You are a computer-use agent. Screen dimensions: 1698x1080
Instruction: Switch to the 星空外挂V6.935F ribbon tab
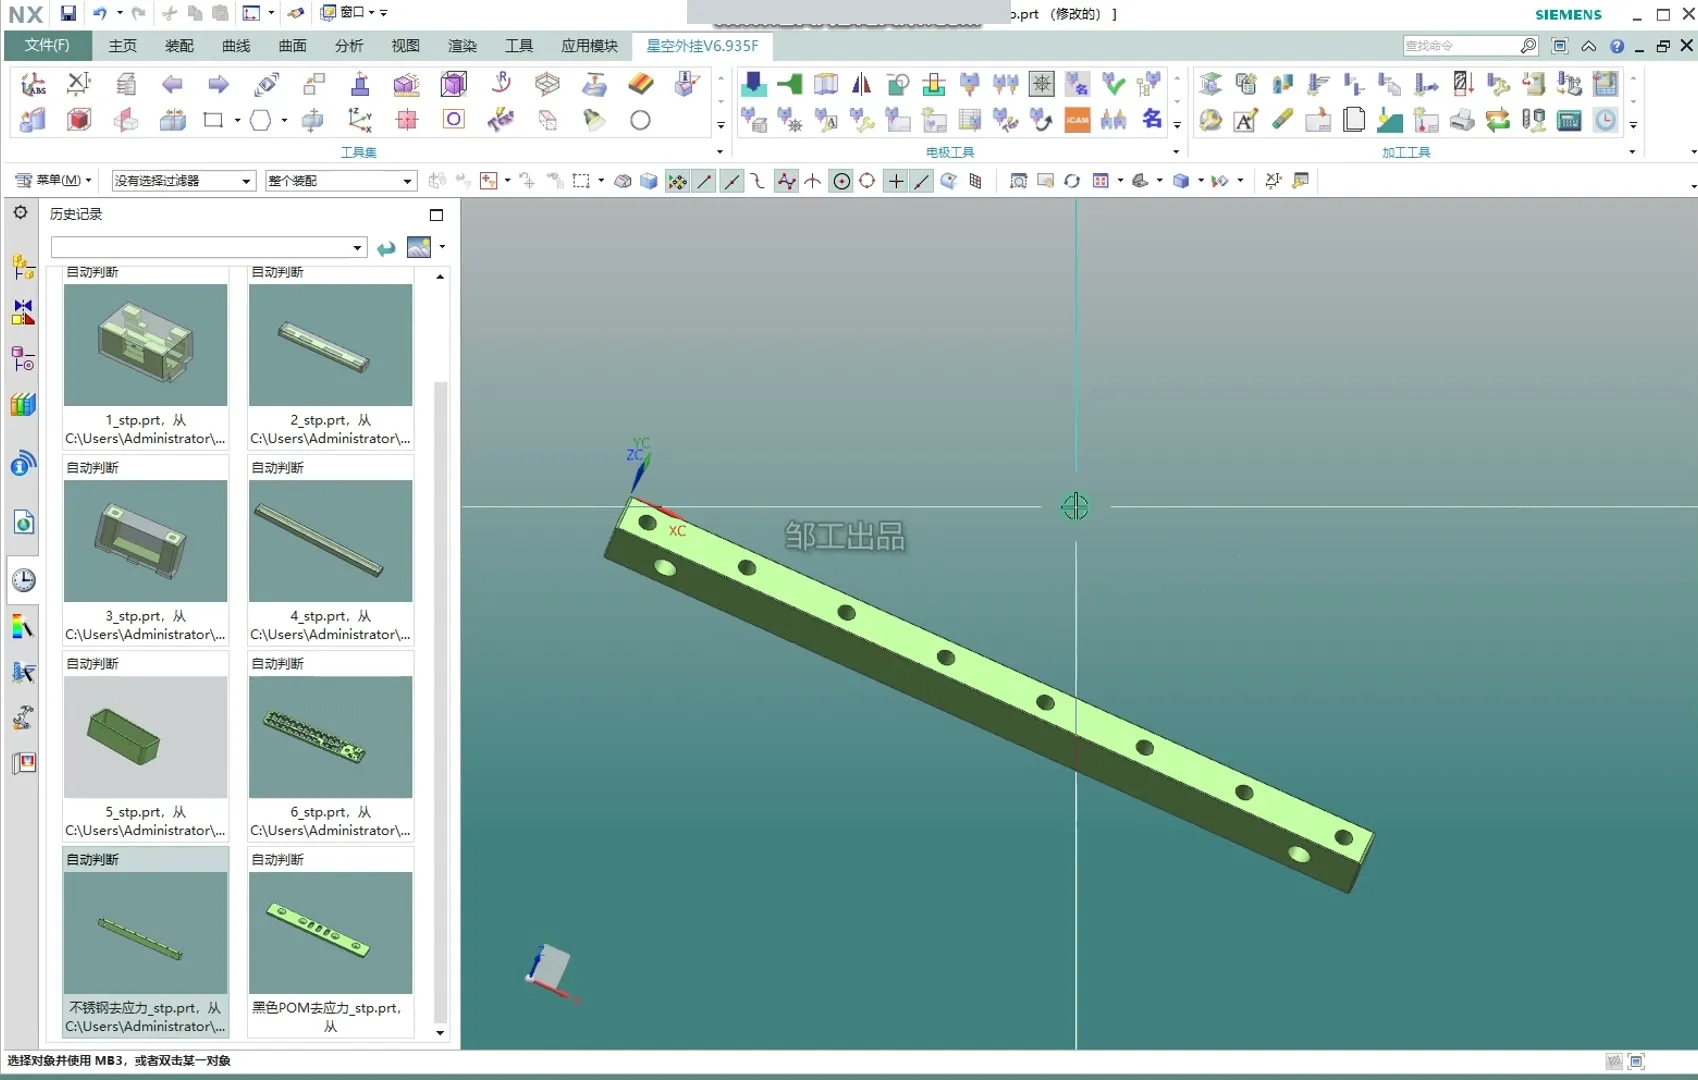click(x=702, y=46)
